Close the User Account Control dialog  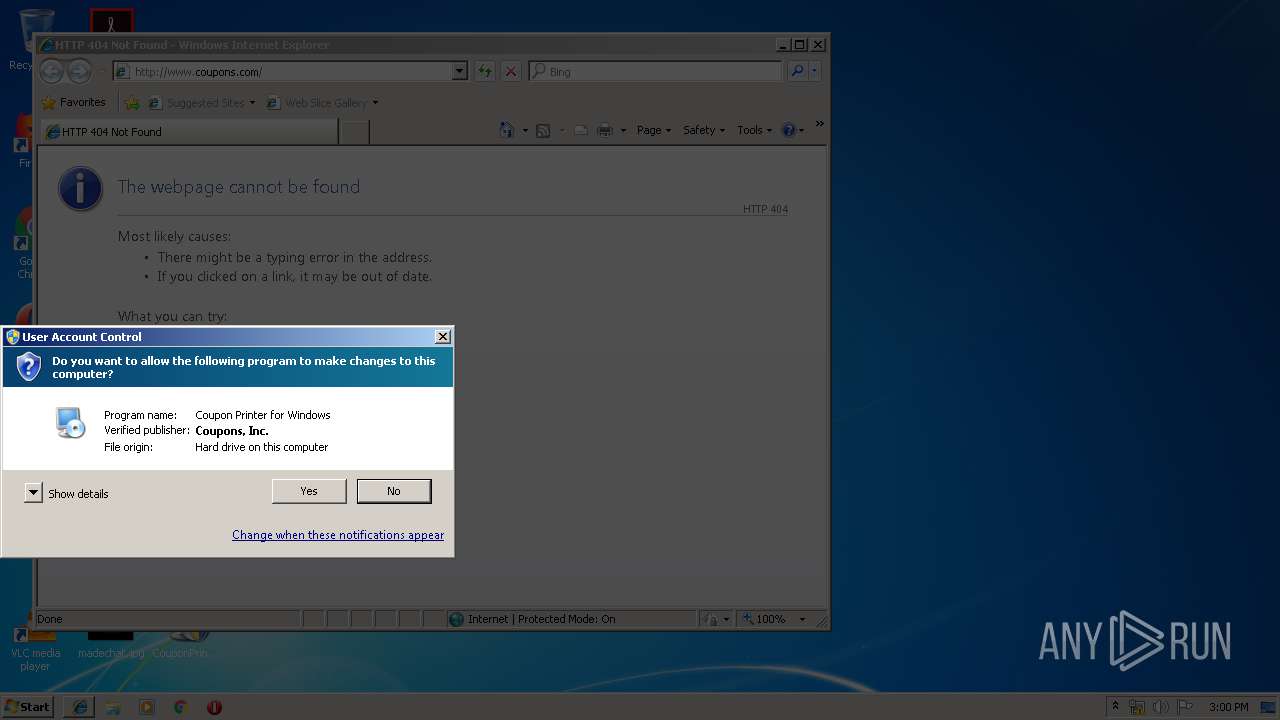click(443, 337)
